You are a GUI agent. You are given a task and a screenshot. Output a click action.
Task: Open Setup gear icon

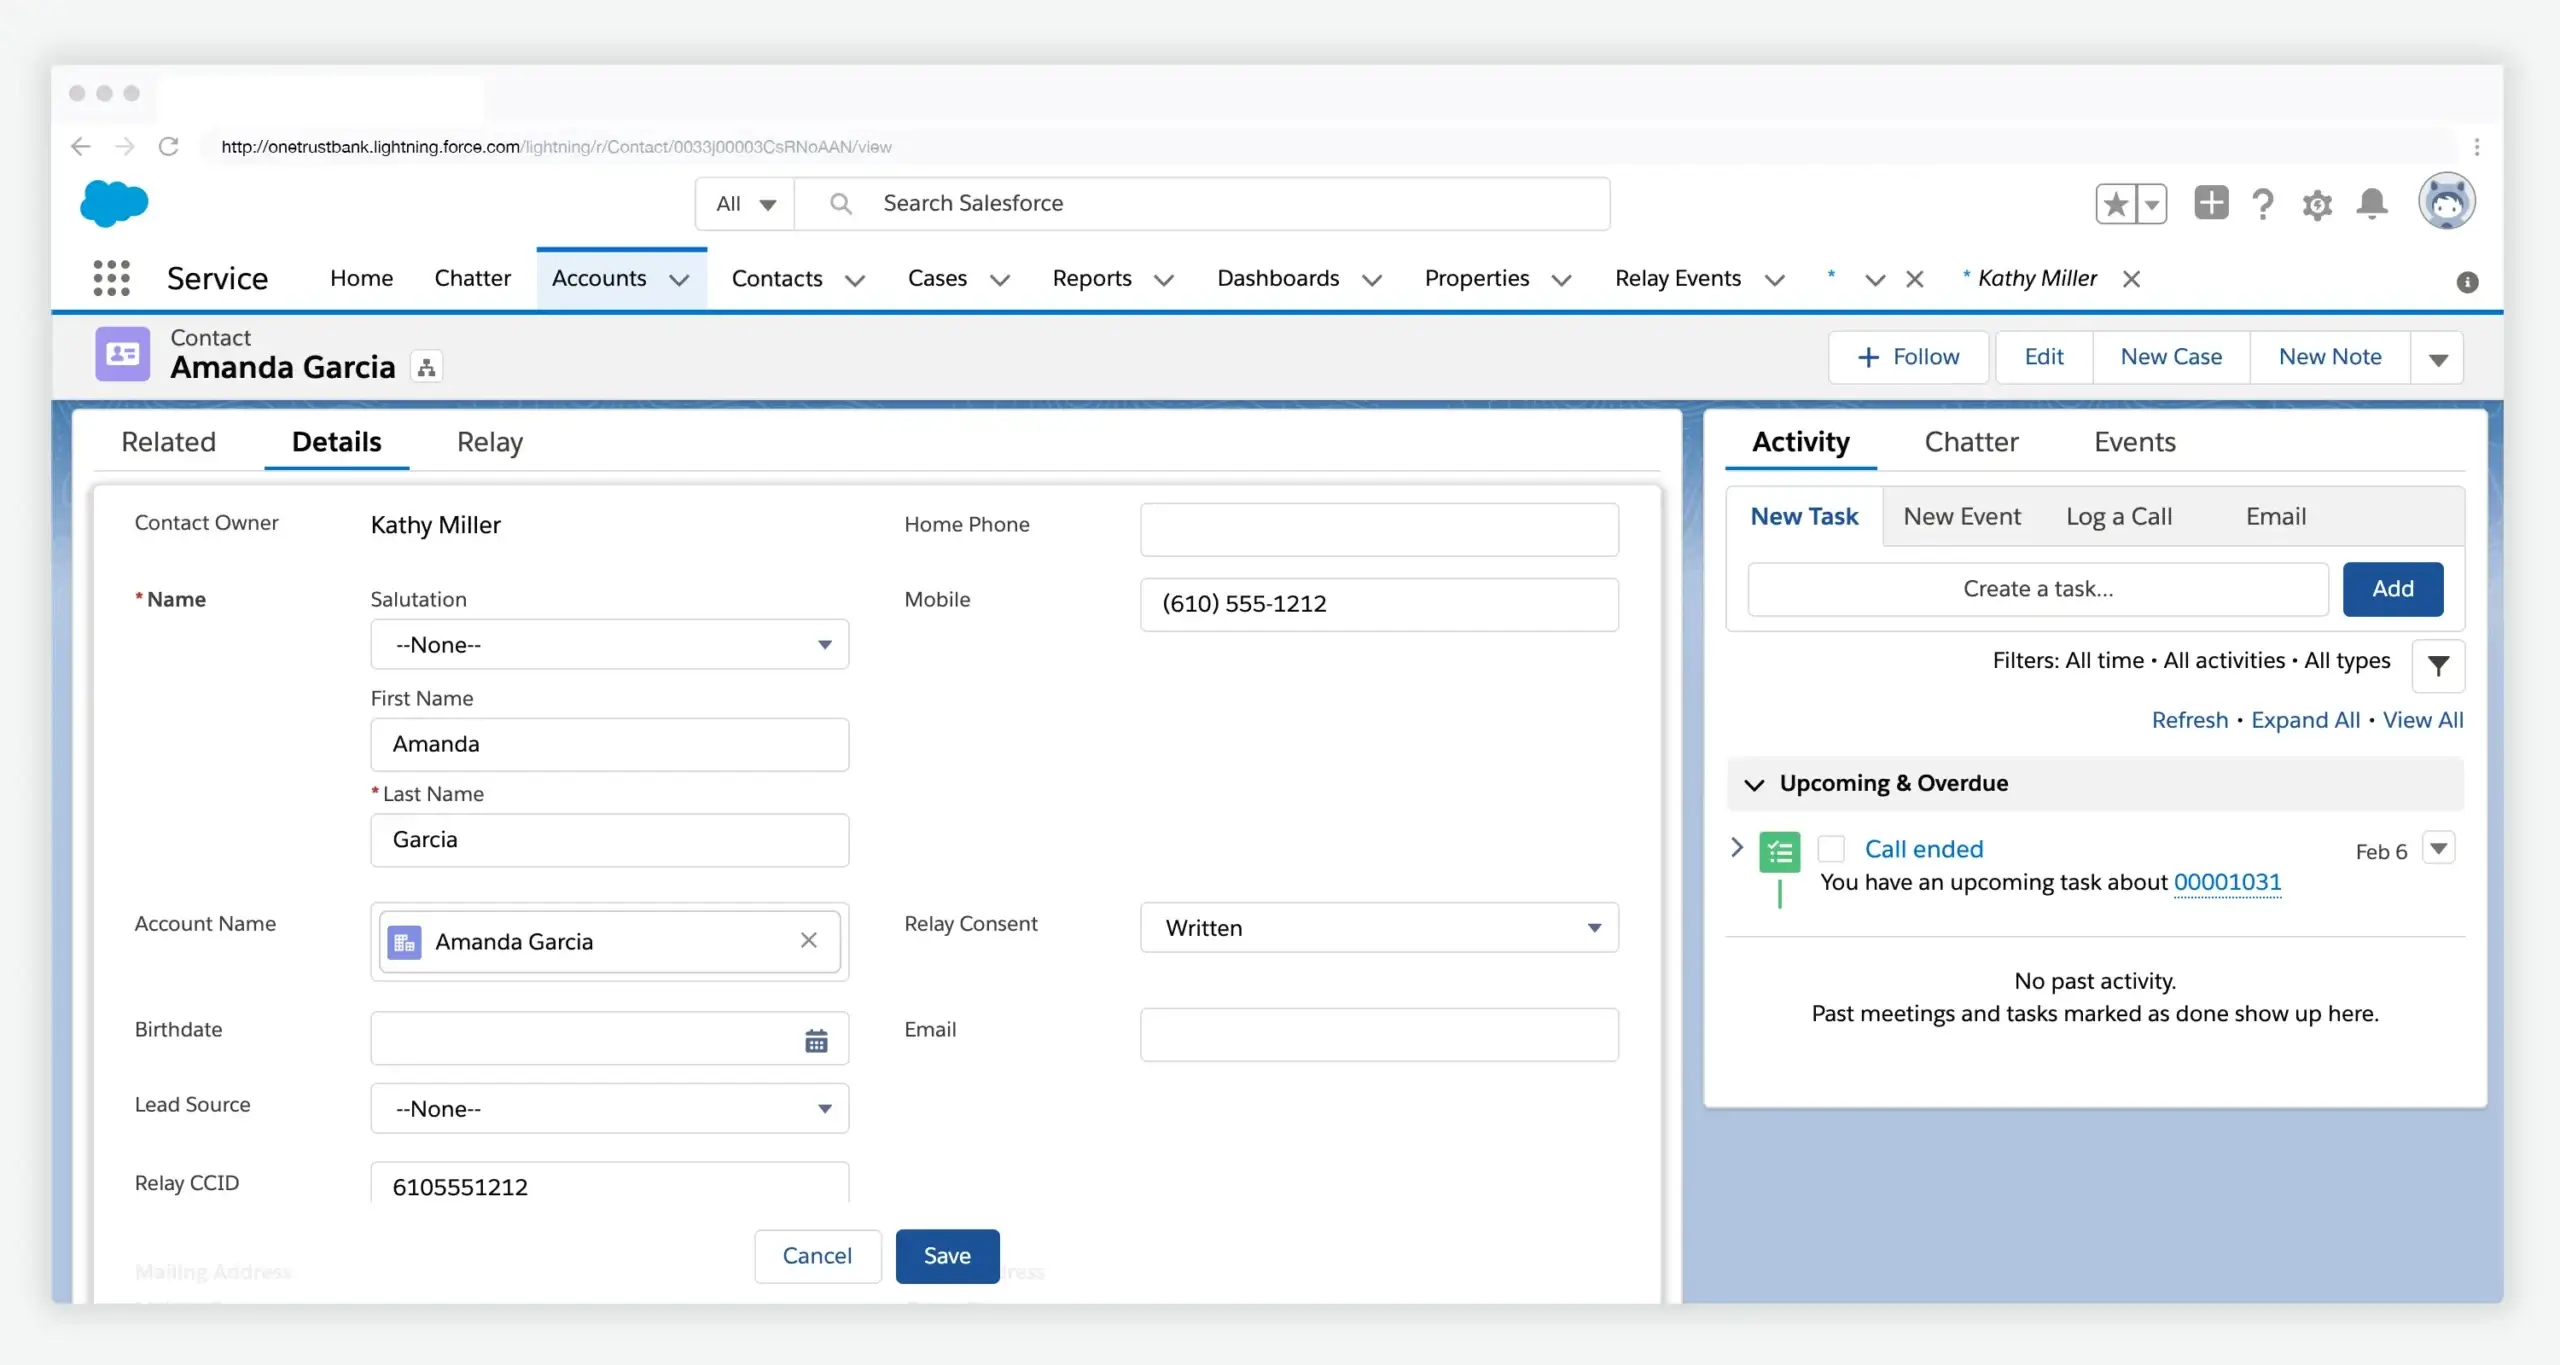click(2317, 204)
